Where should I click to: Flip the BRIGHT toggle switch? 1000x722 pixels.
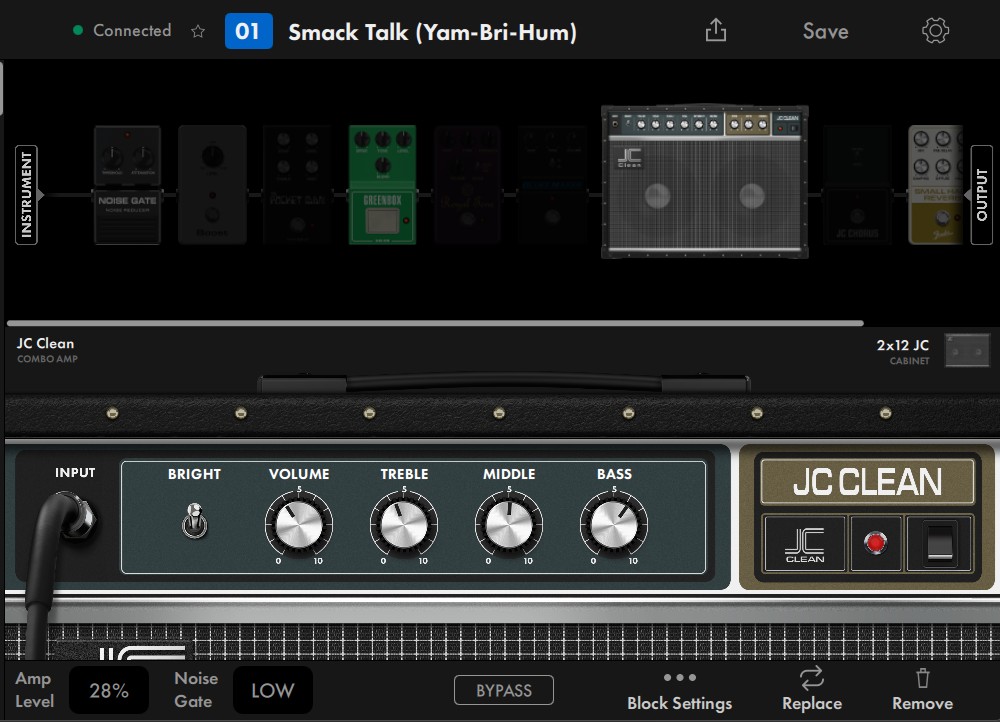(x=195, y=521)
